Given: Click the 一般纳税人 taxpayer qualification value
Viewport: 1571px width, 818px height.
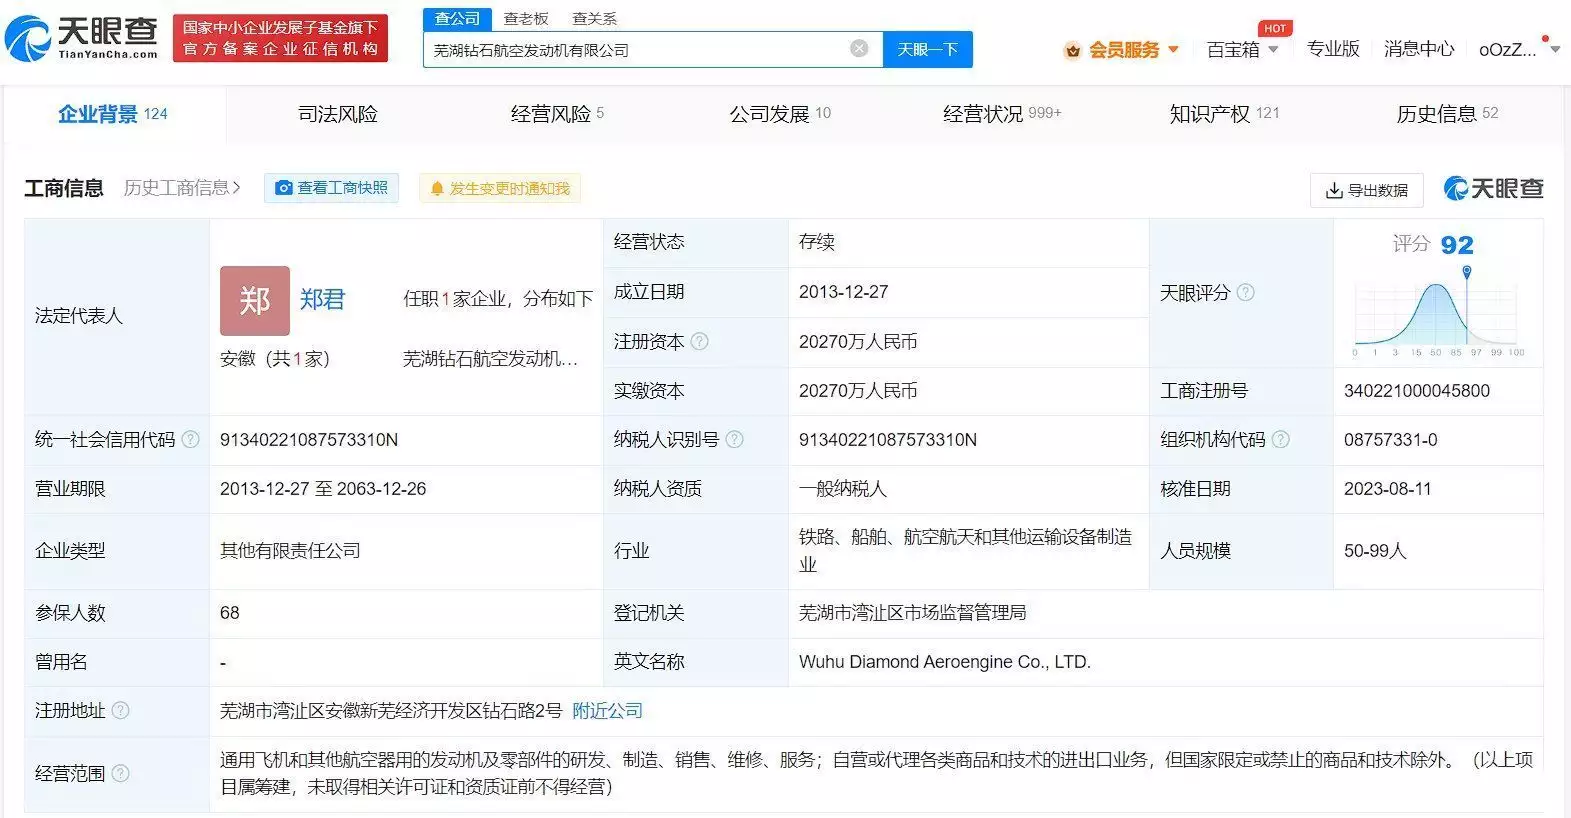Looking at the screenshot, I should (x=843, y=489).
